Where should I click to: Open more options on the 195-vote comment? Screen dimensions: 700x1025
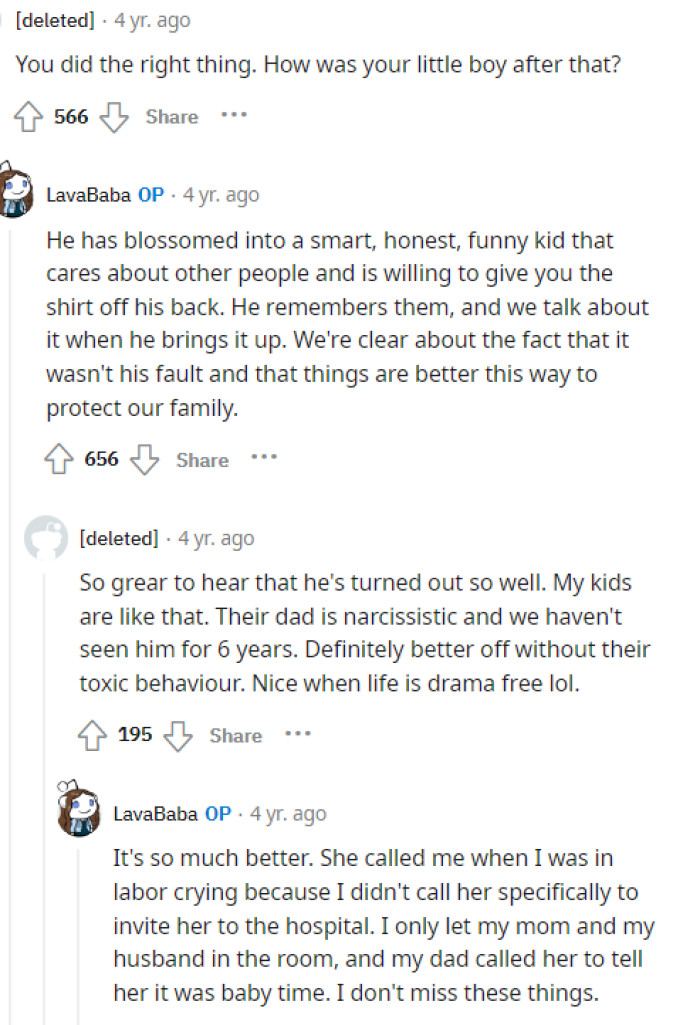[x=297, y=735]
